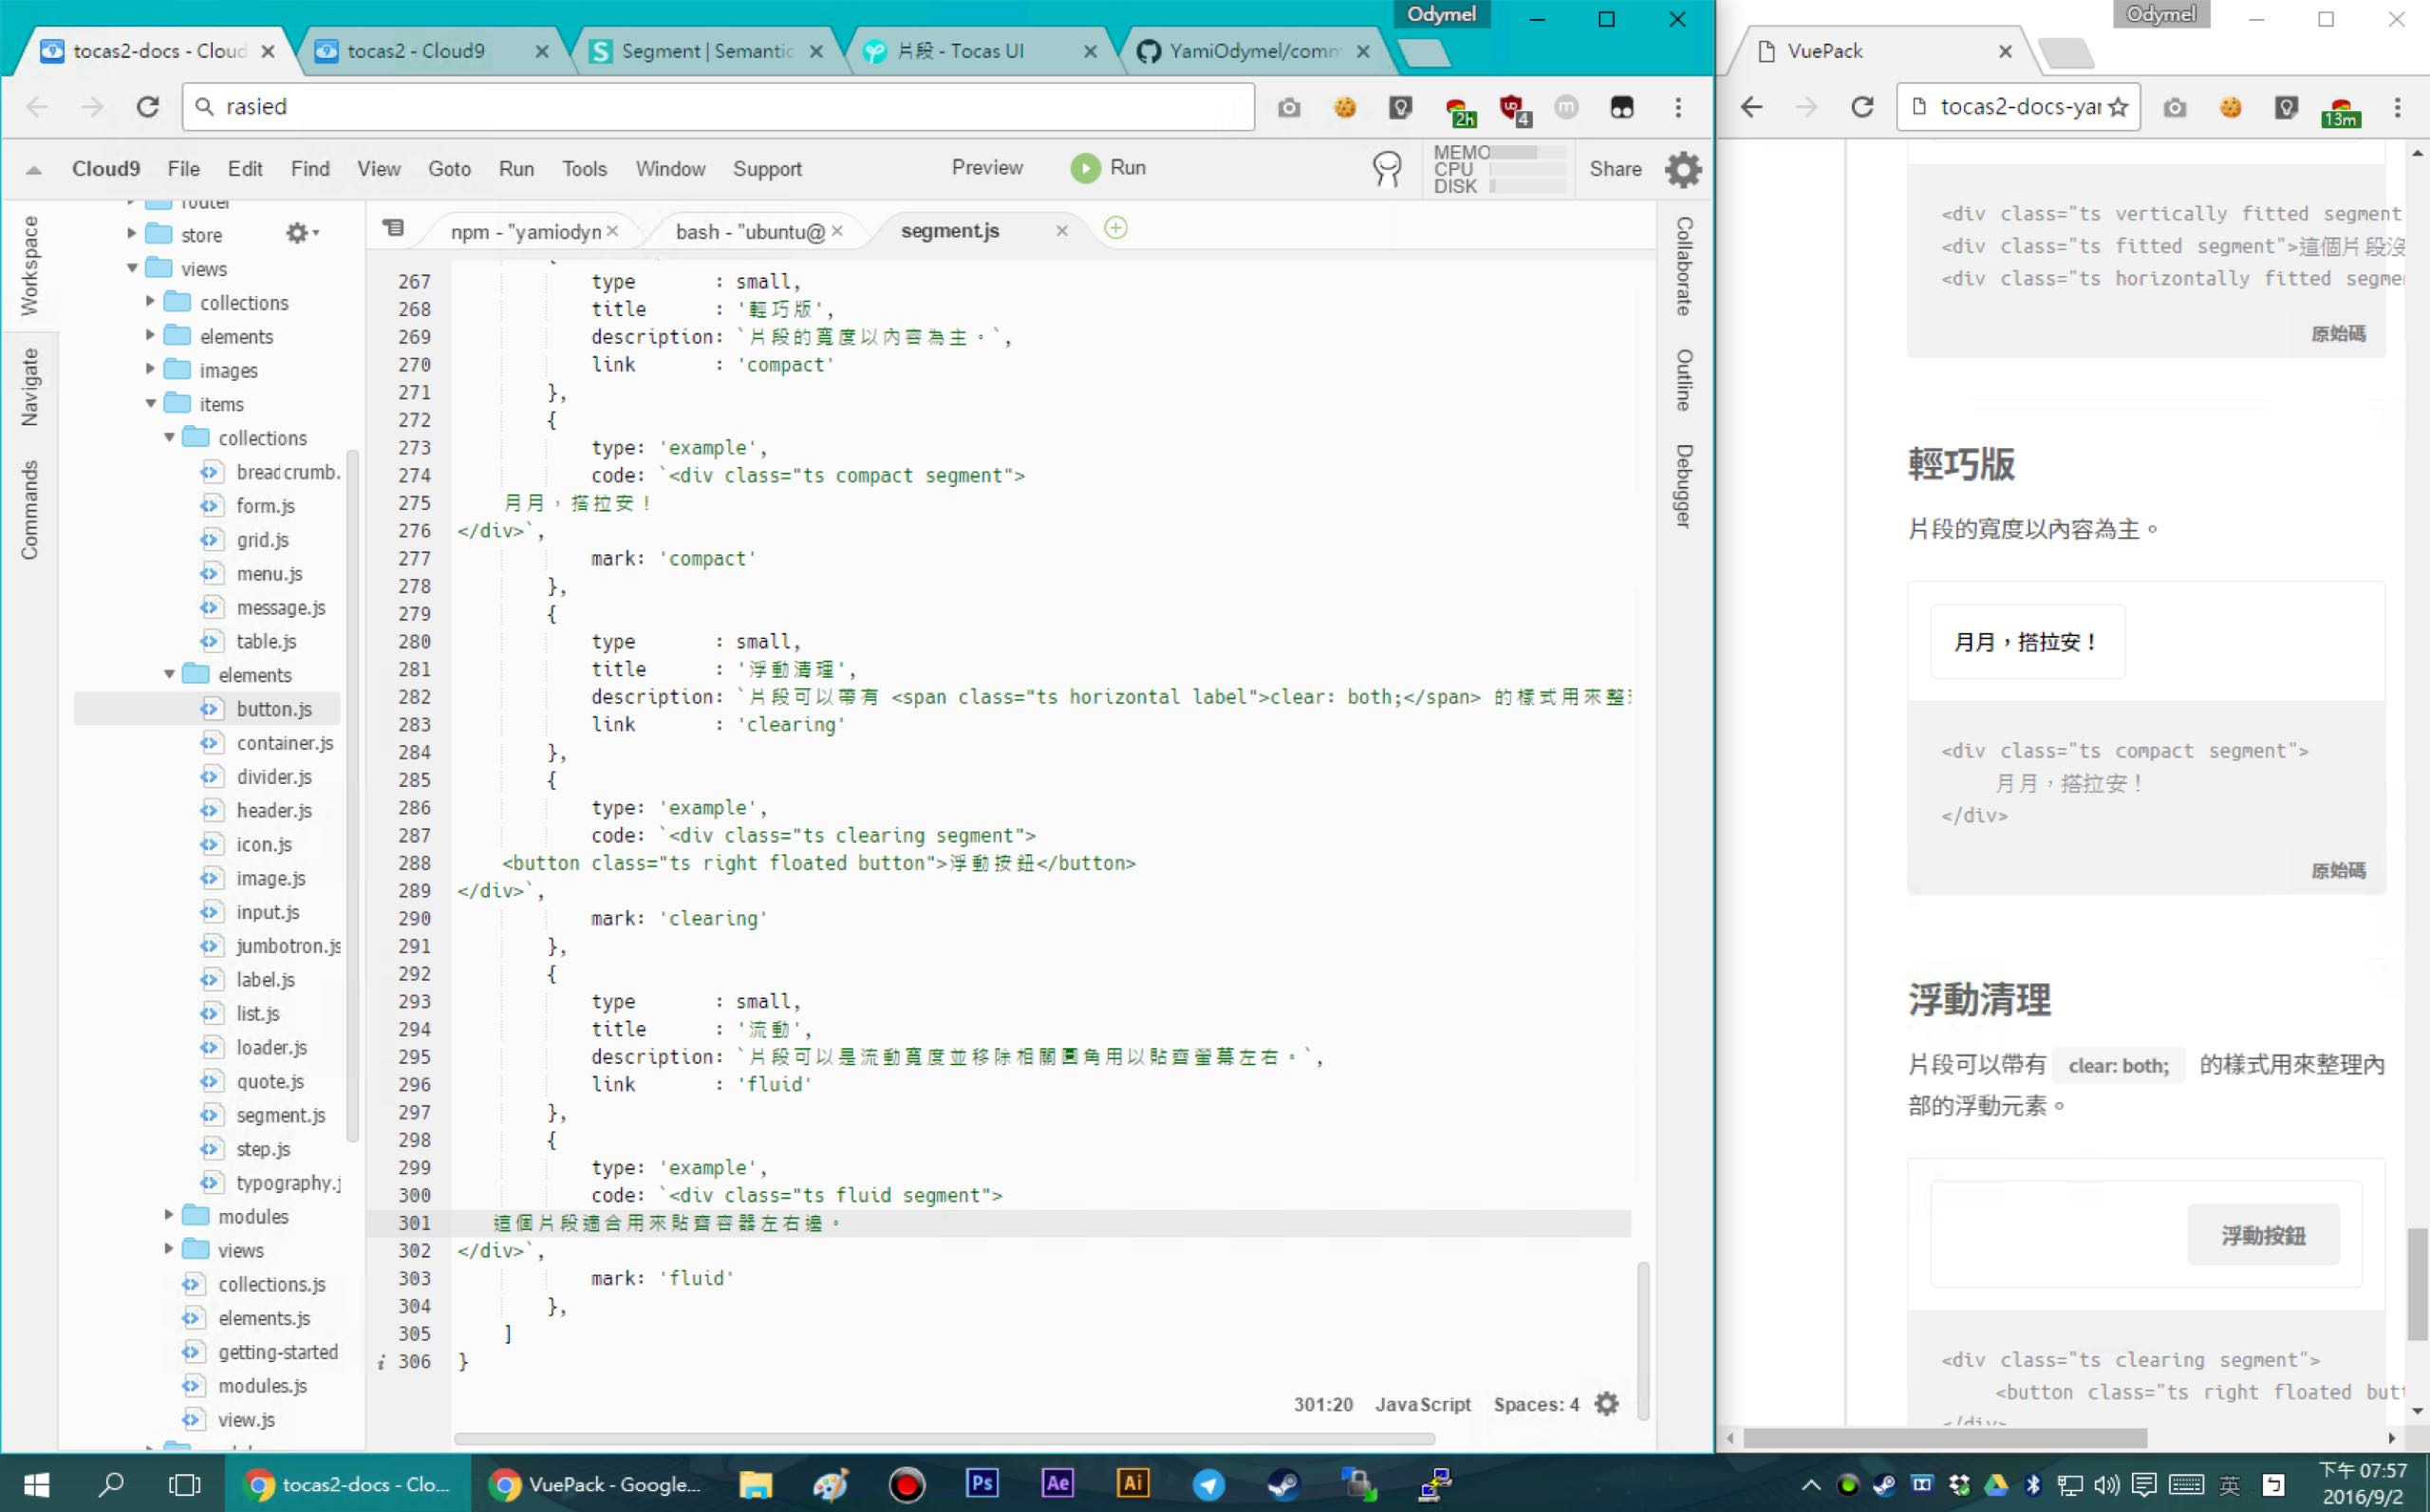The height and width of the screenshot is (1512, 2430).
Task: Click the Share button
Action: pos(1615,169)
